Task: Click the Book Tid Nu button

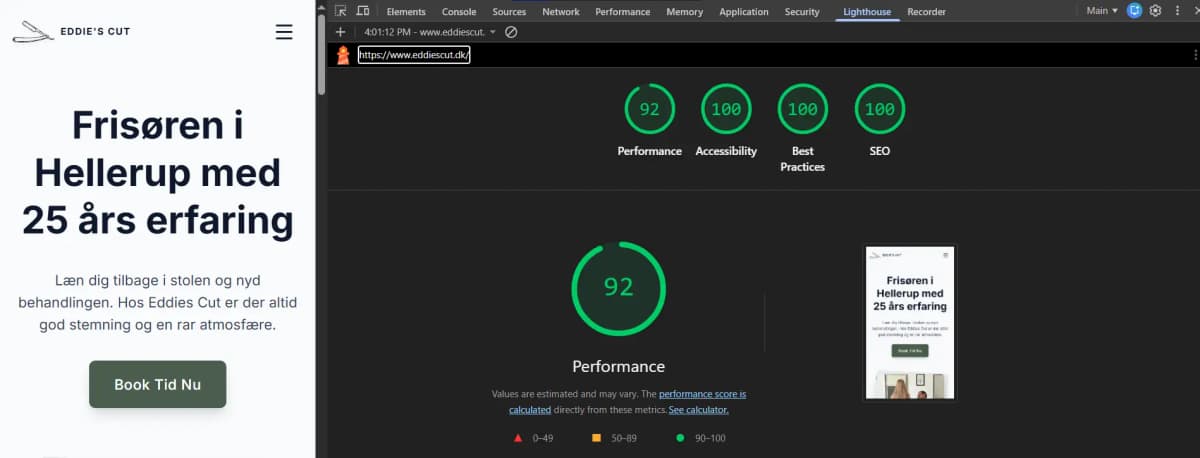Action: (x=158, y=384)
